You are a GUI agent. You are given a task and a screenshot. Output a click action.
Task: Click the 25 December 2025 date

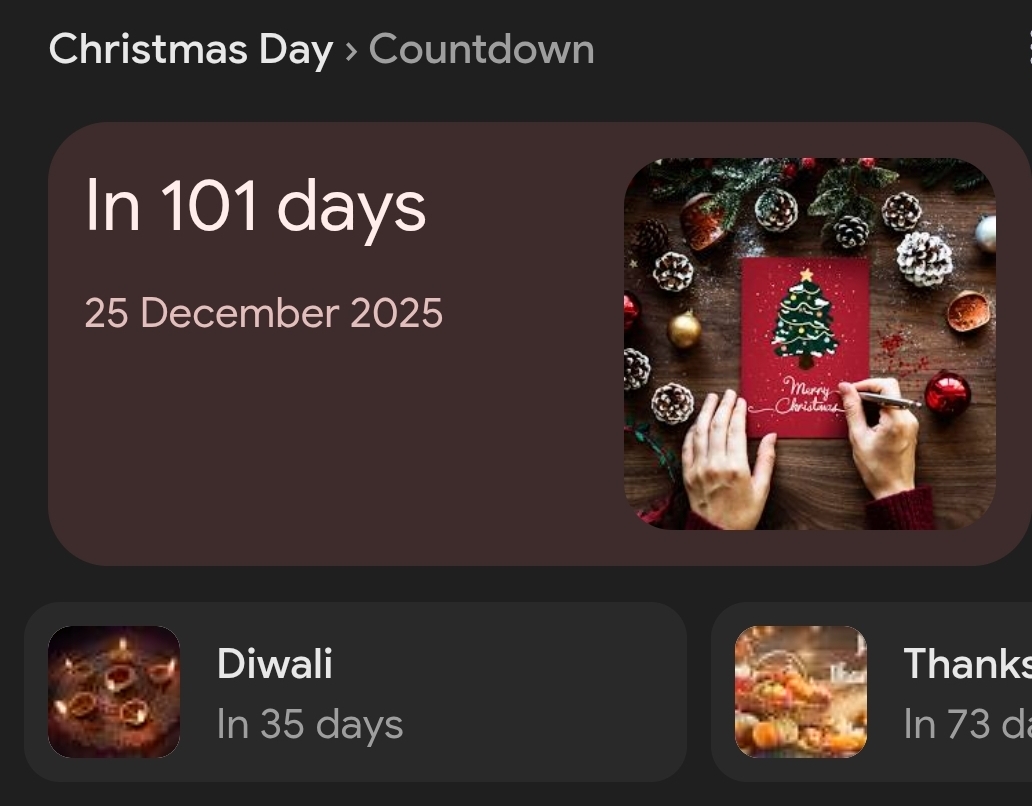263,313
